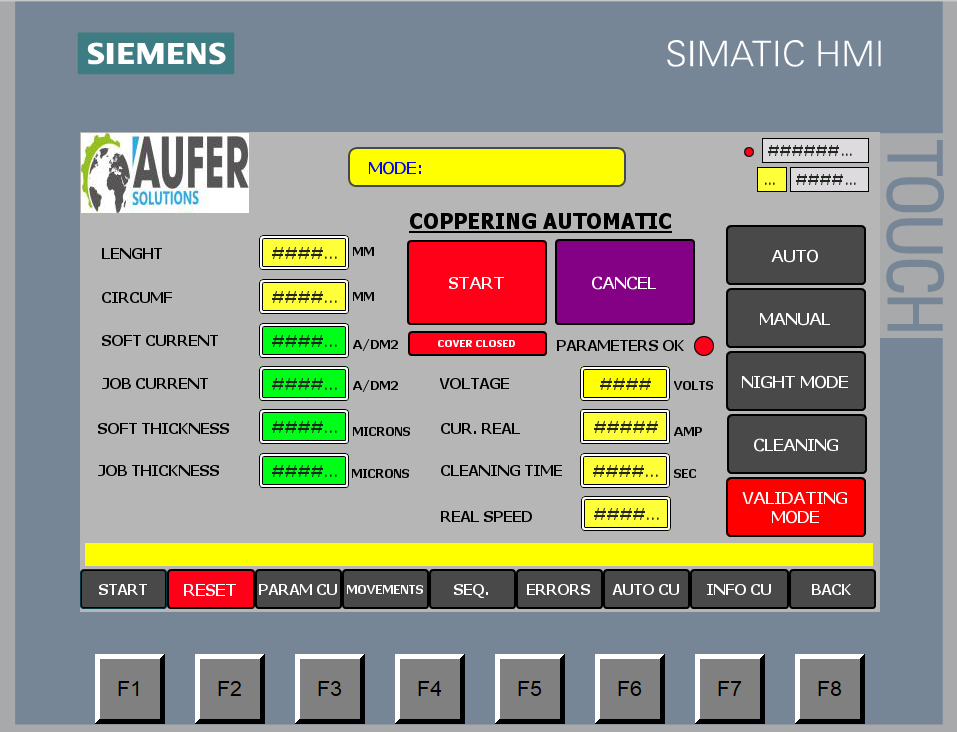
Task: Open the PARAM CU screen
Action: point(298,590)
